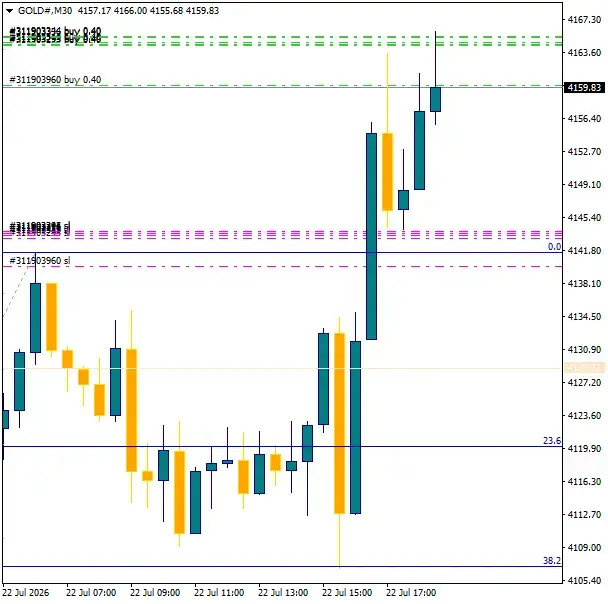Click the 4141.80 price axis label
The height and width of the screenshot is (604, 608).
click(584, 250)
